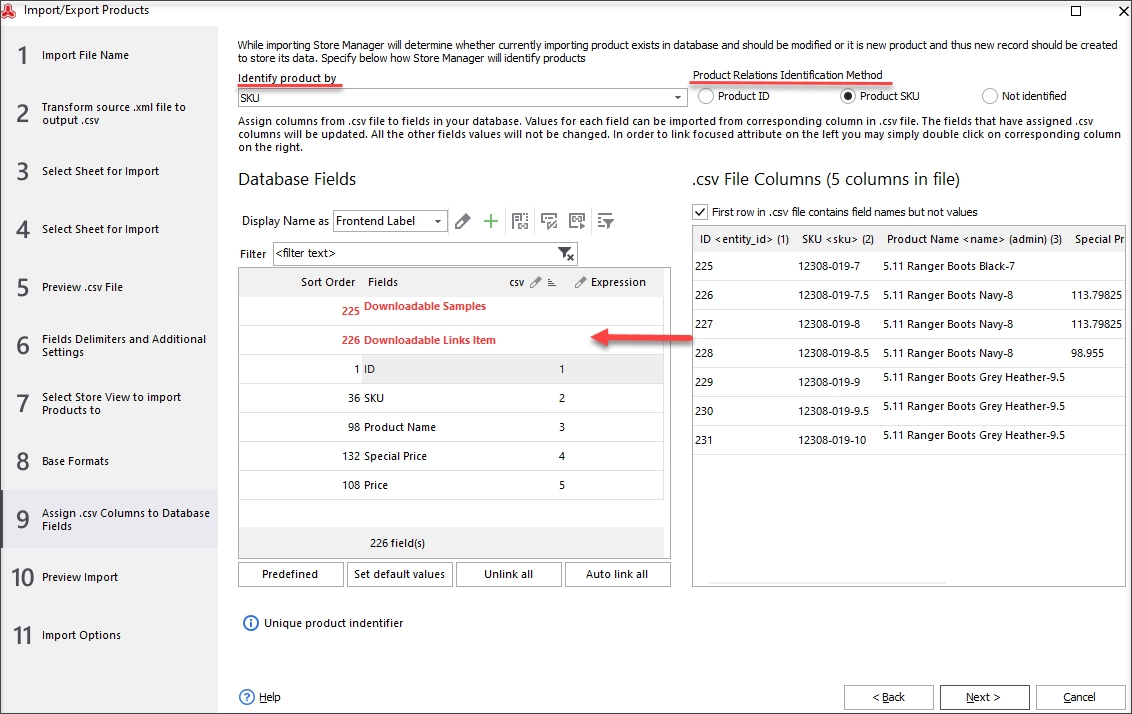This screenshot has width=1132, height=714.
Task: Click the filter-edited-fields toolbar icon
Action: point(549,221)
